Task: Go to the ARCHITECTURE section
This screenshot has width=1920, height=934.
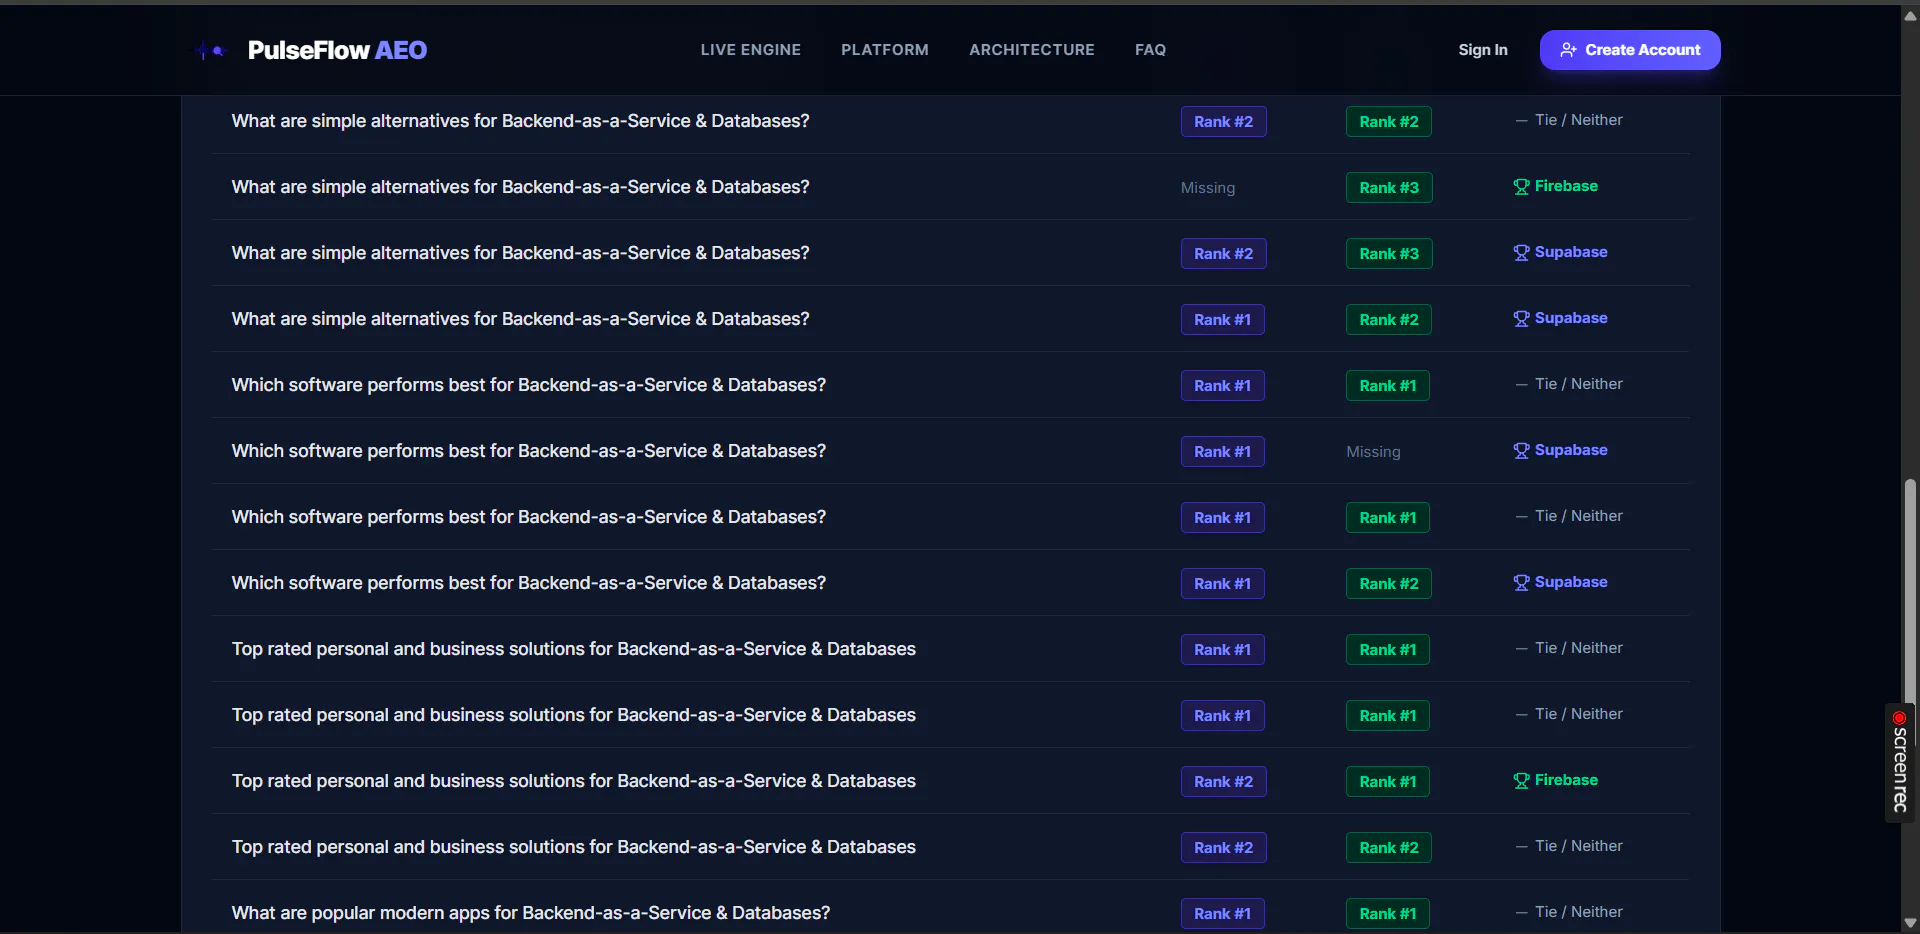Action: [x=1032, y=50]
